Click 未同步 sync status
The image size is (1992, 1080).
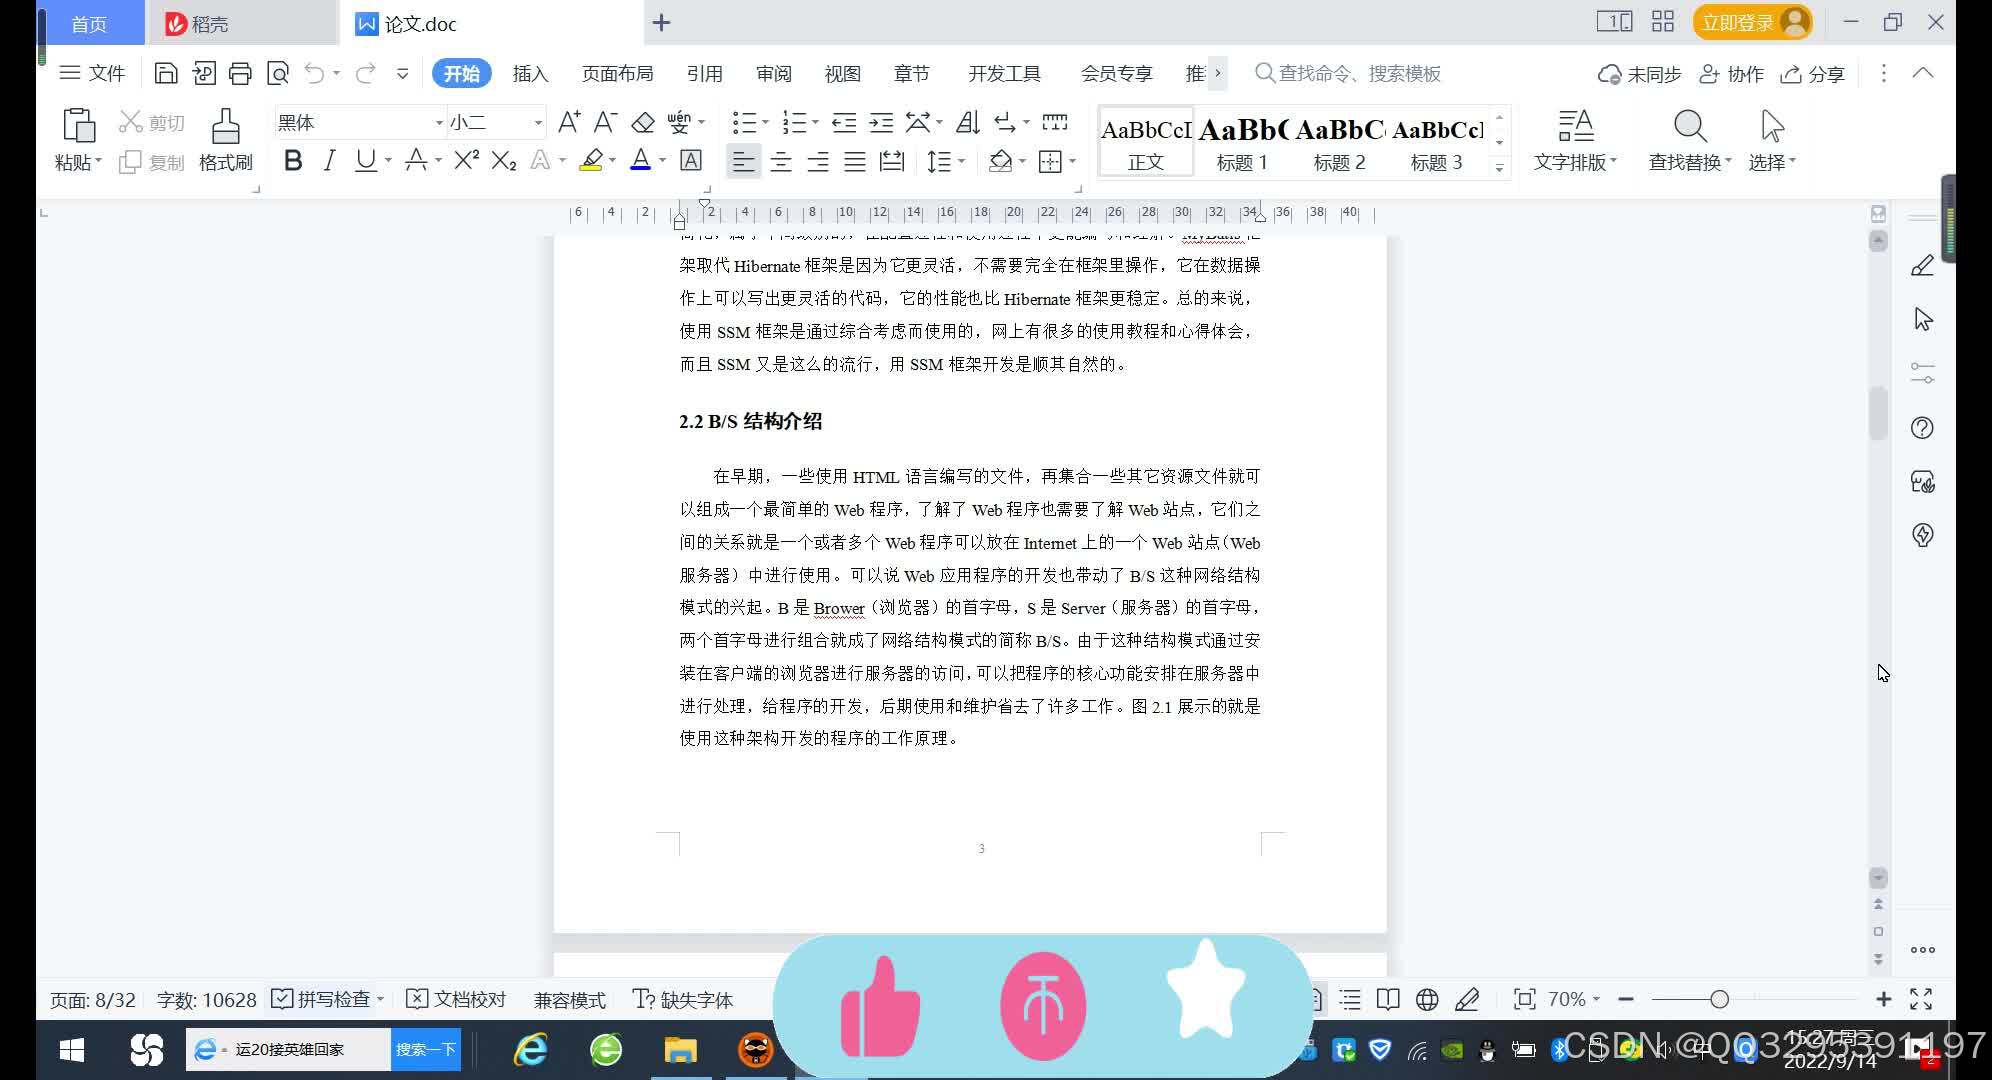[1639, 74]
